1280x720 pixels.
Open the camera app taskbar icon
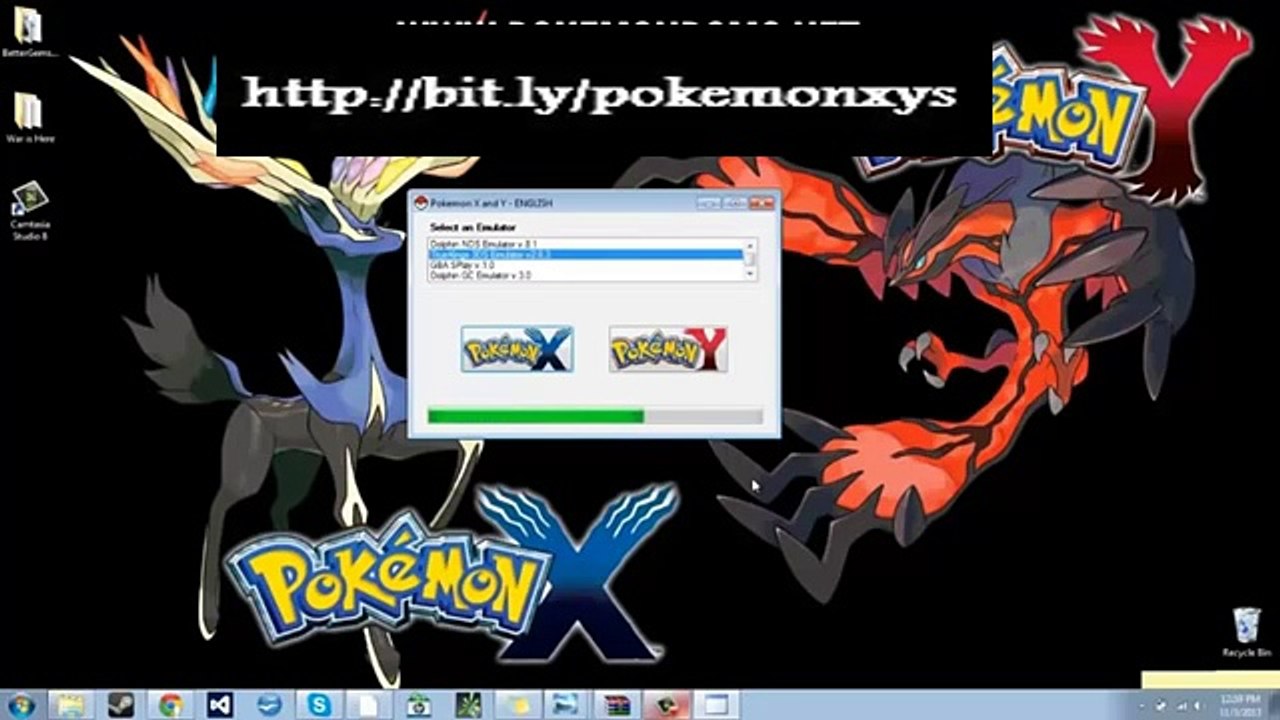[418, 704]
